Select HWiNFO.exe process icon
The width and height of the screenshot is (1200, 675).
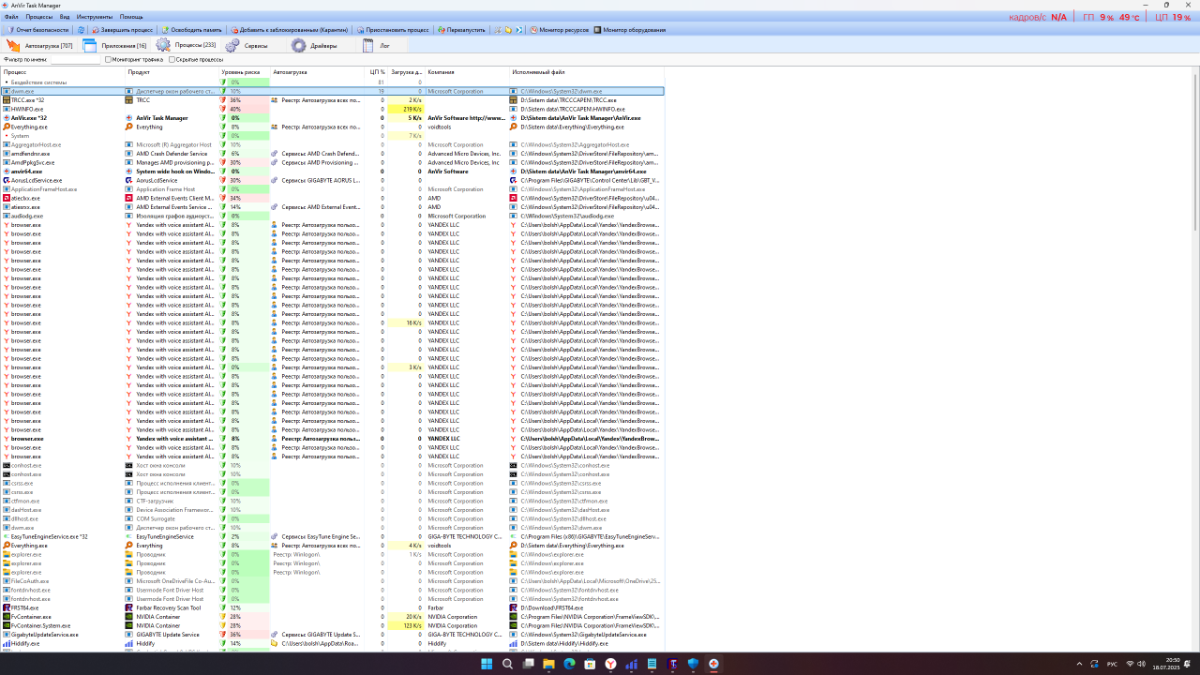click(x=6, y=109)
